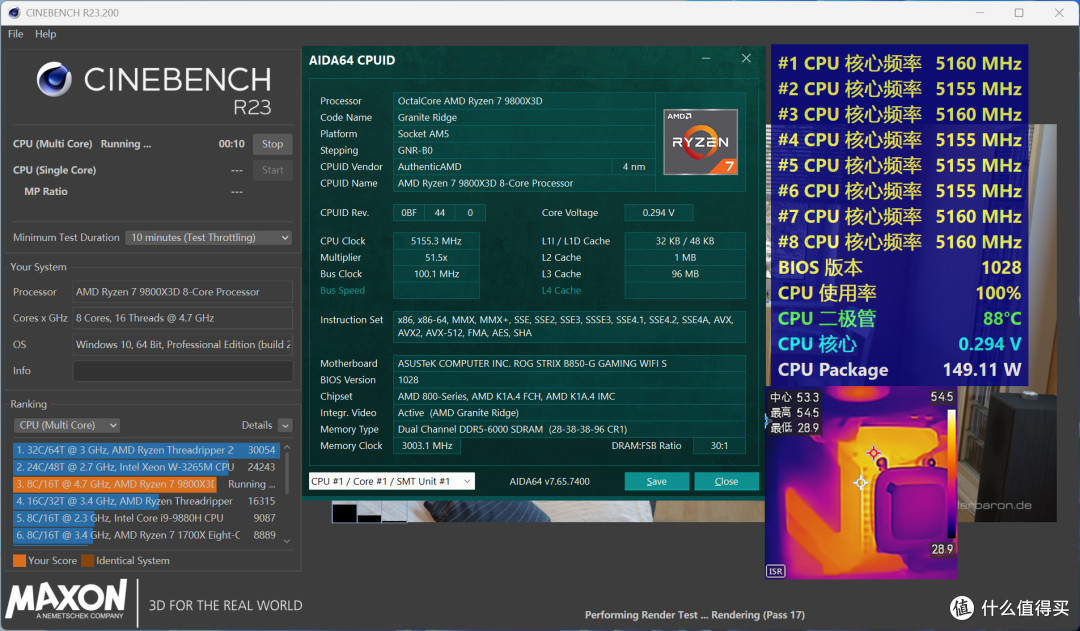Click the L3 Cache 96 MB value

685,274
